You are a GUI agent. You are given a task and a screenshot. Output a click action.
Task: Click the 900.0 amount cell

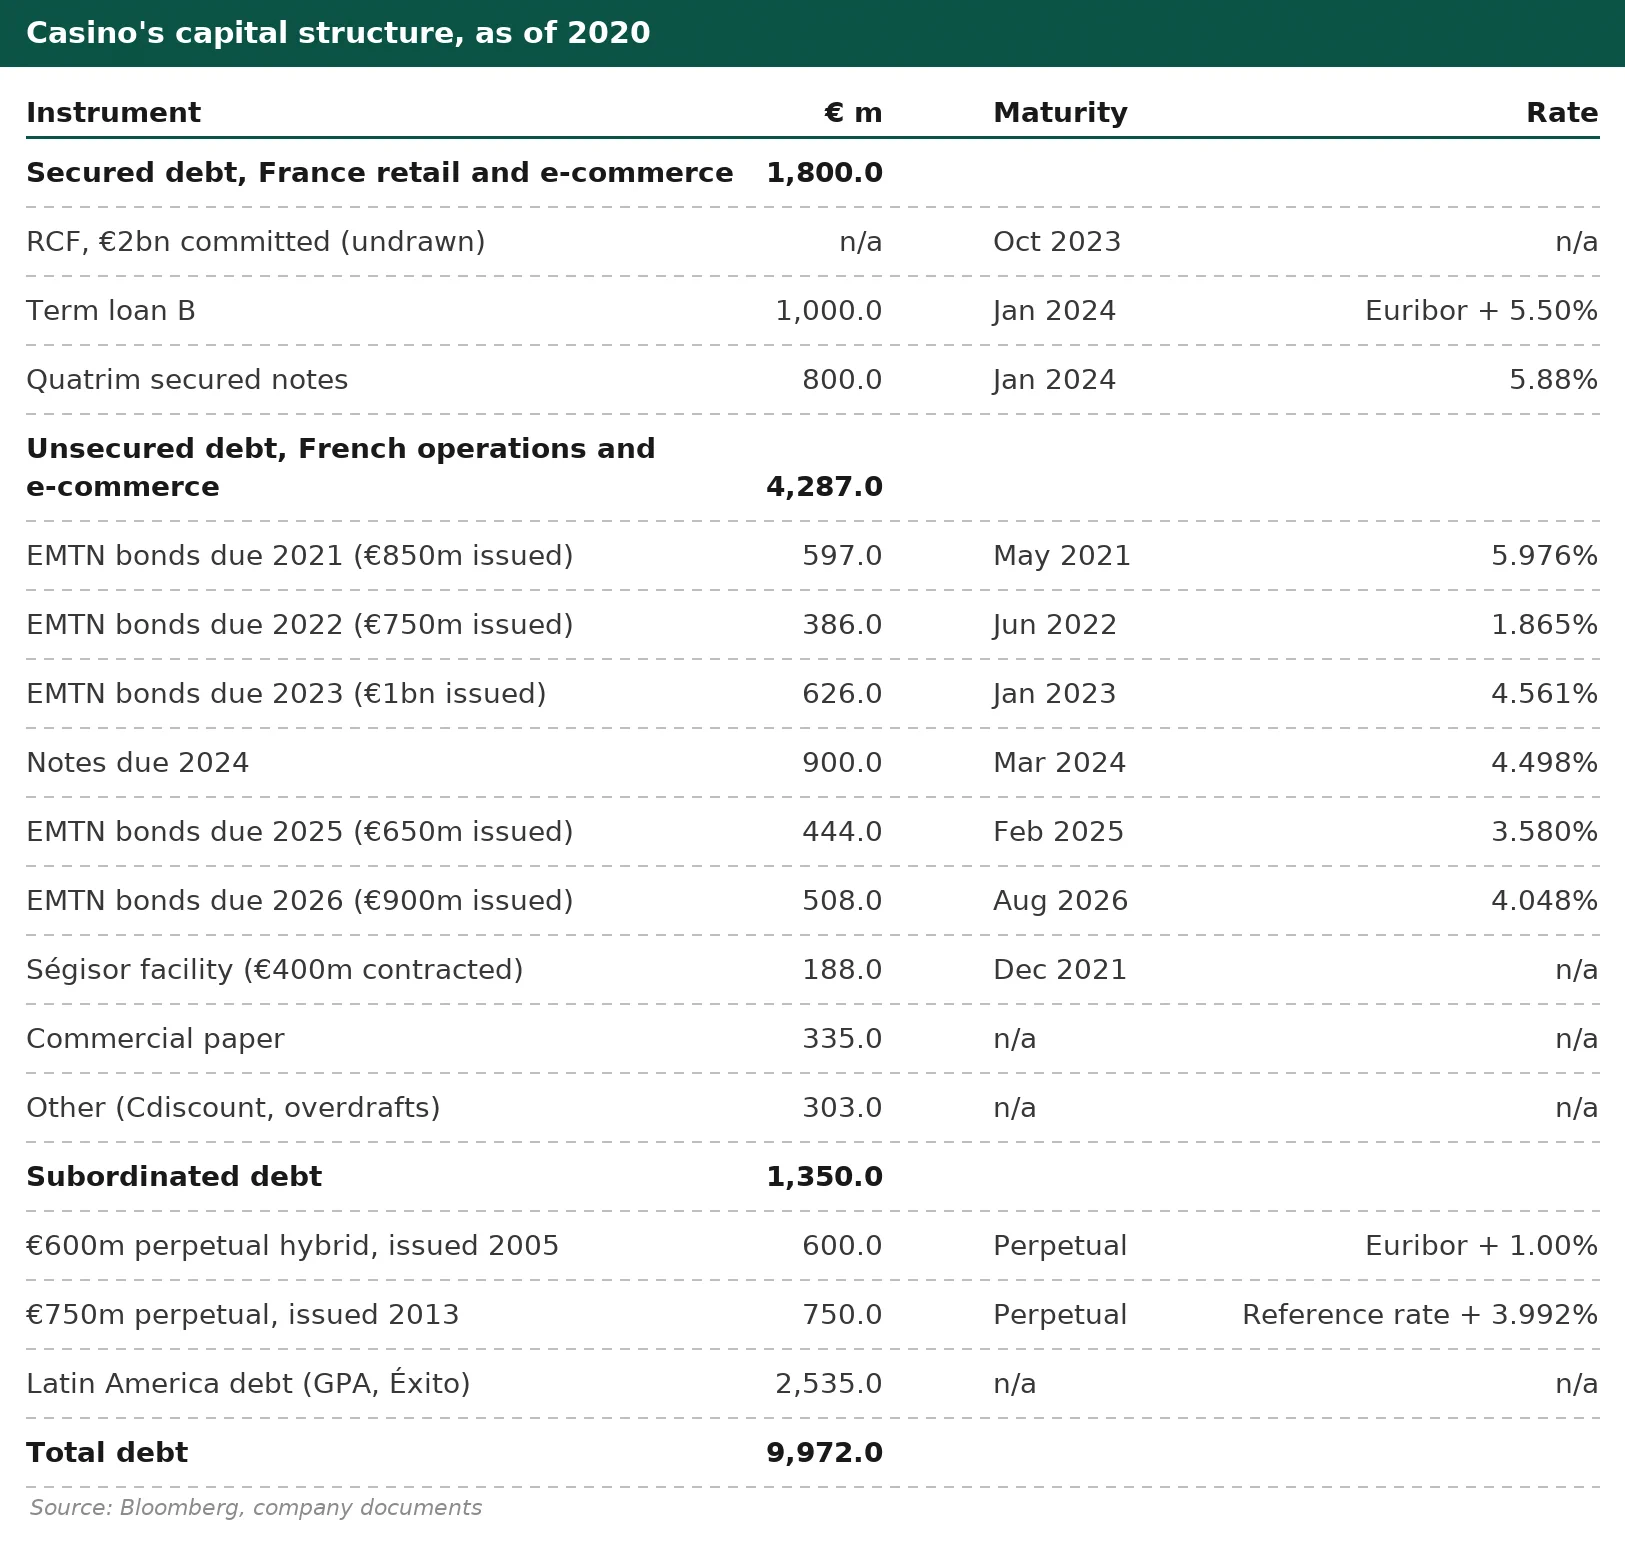point(842,763)
